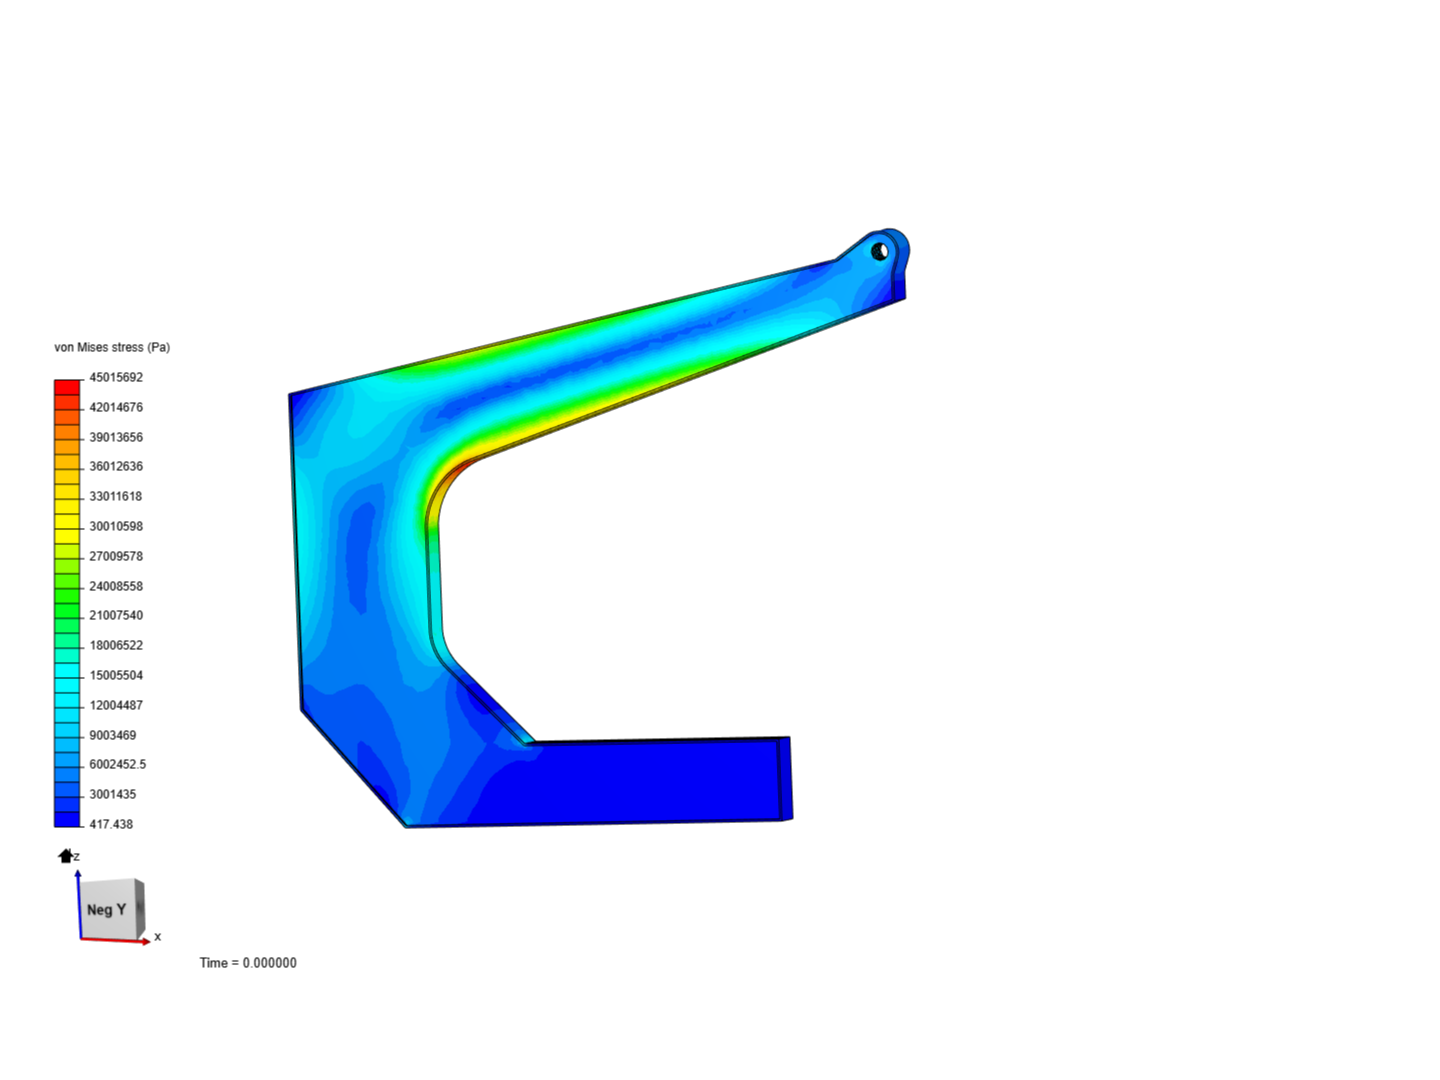1440x1080 pixels.
Task: Click the z axis label next to the home icon
Action: click(x=76, y=856)
